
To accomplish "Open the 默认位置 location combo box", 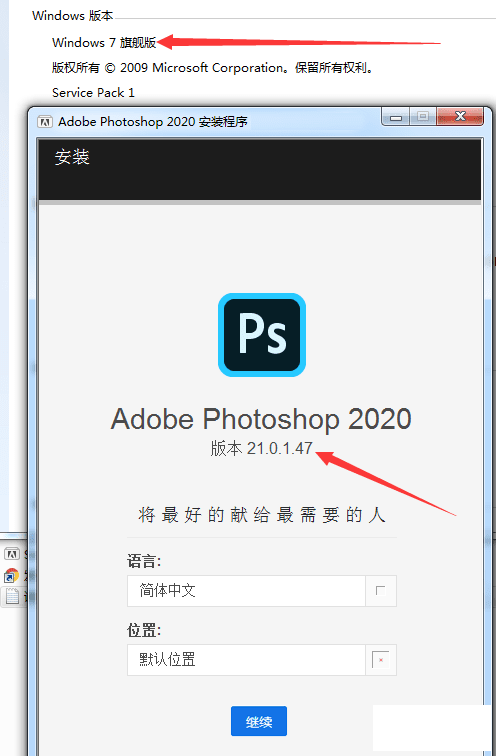I will click(x=262, y=660).
